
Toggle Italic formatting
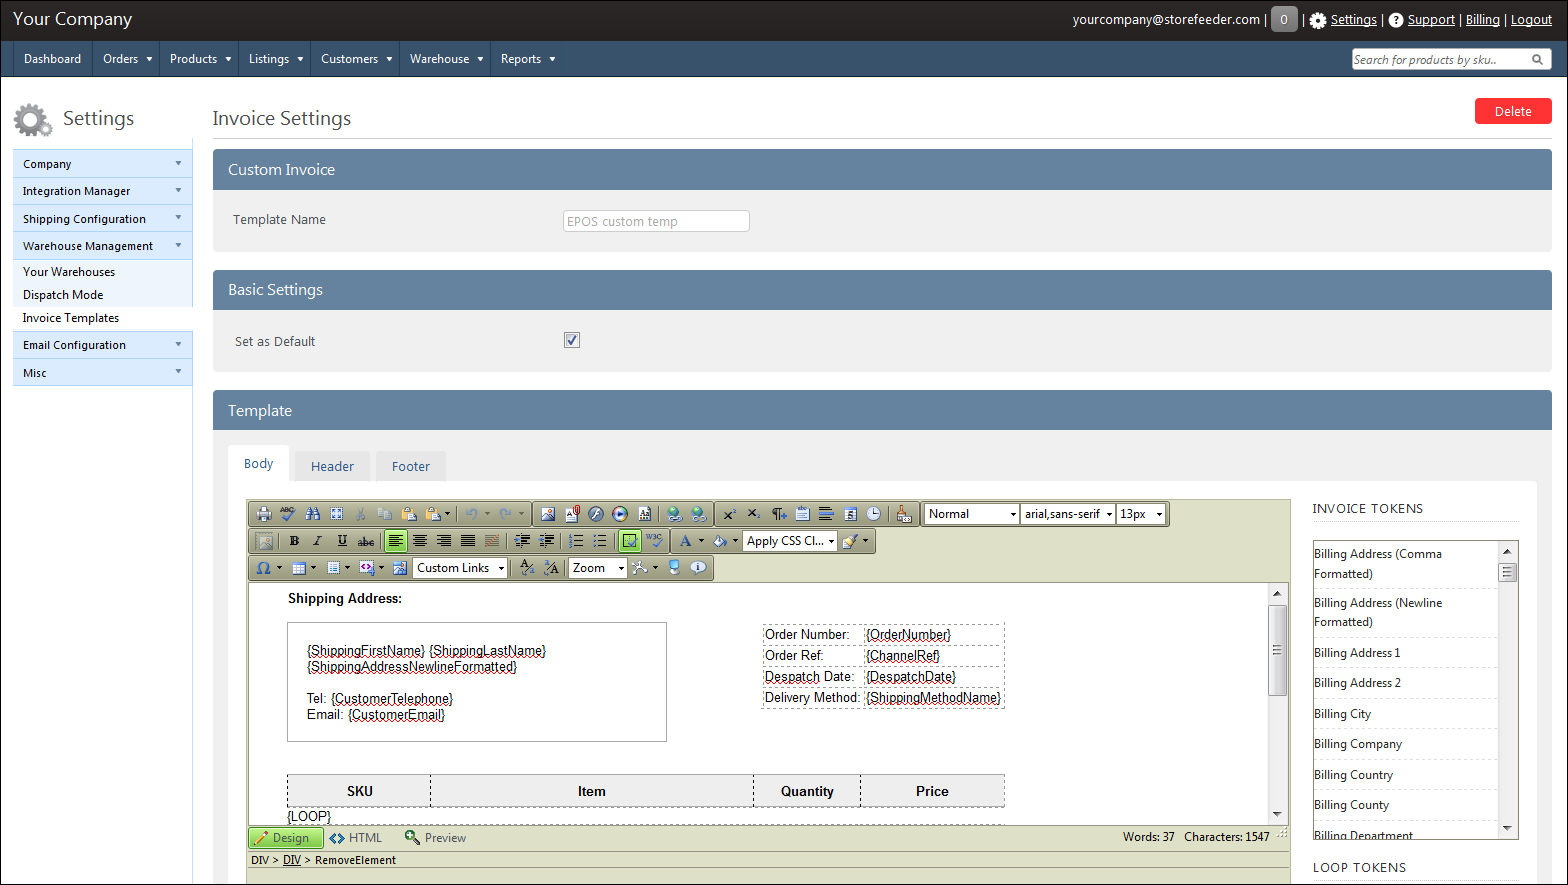click(317, 541)
